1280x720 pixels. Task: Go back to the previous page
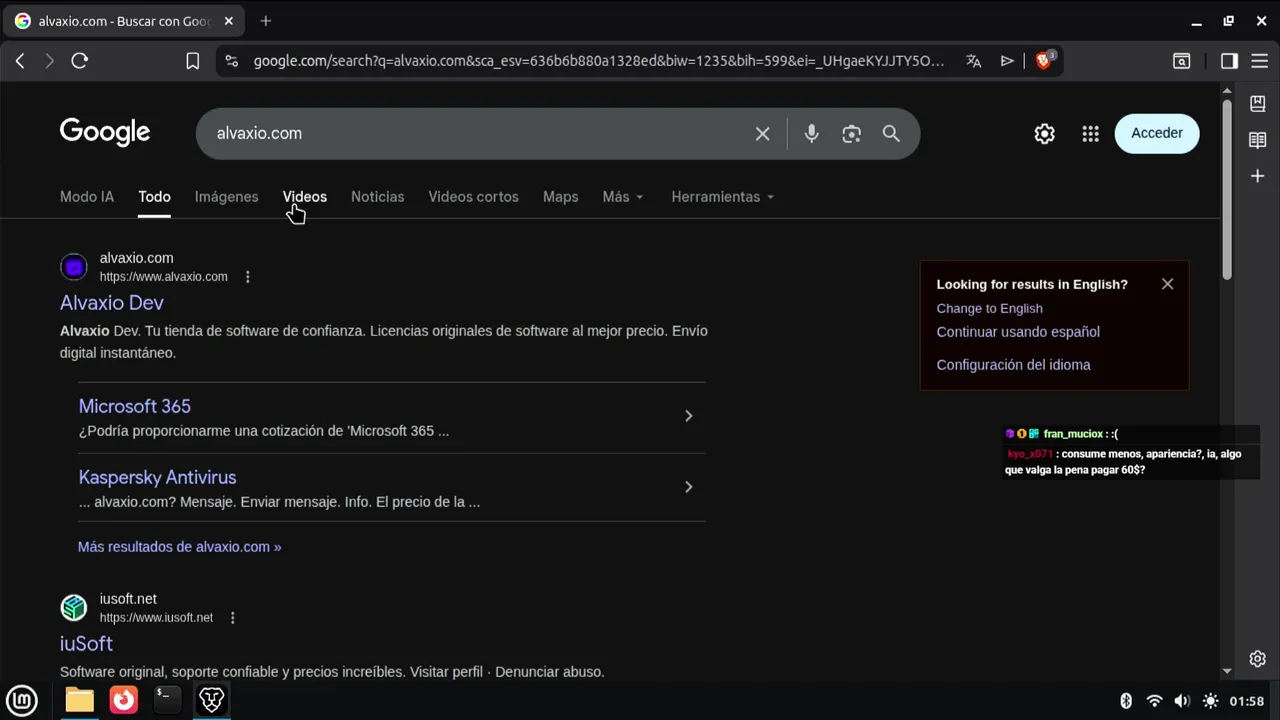click(x=20, y=61)
